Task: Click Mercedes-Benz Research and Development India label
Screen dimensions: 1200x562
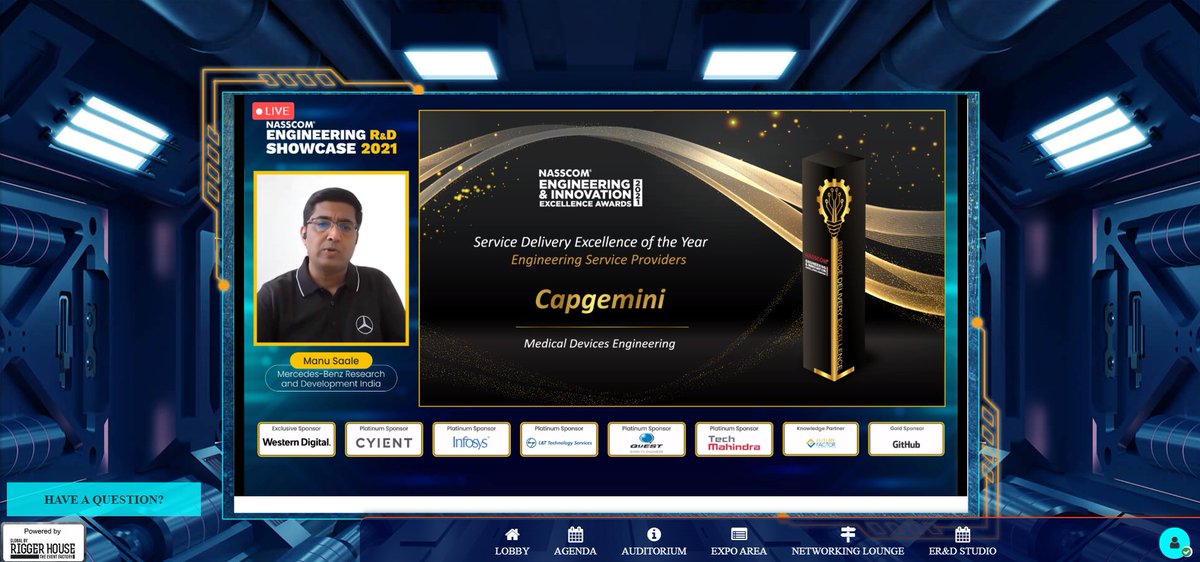Action: pyautogui.click(x=331, y=378)
